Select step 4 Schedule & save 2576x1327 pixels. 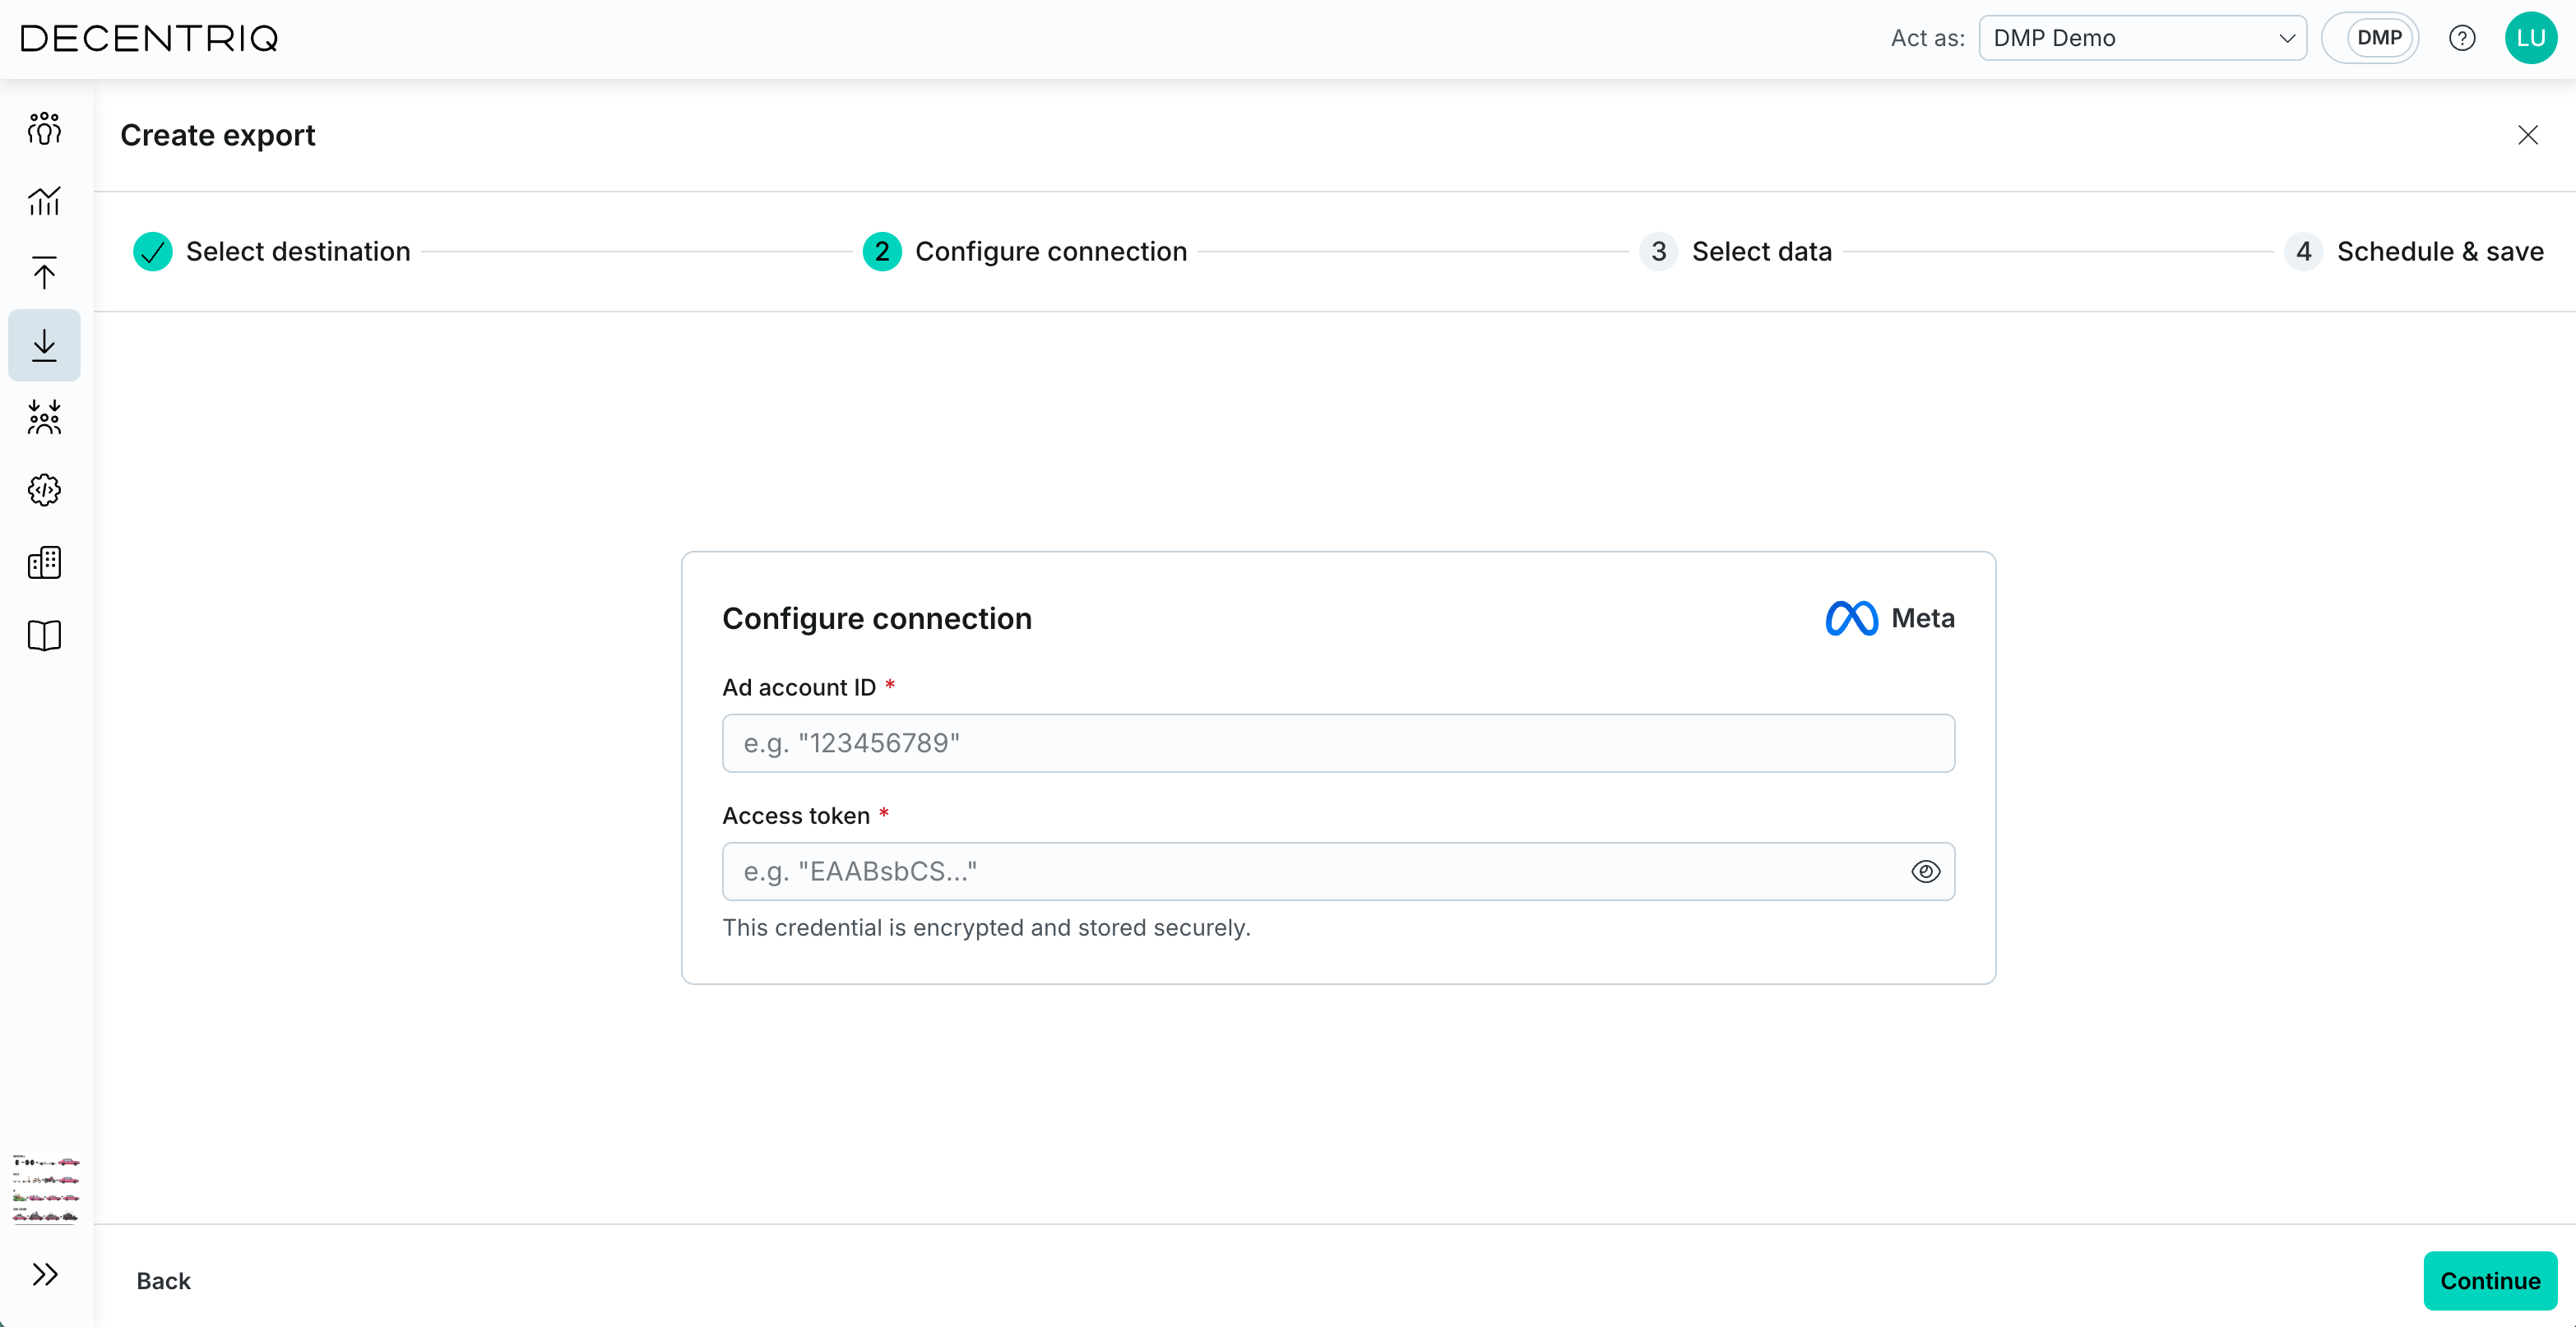coord(2414,251)
